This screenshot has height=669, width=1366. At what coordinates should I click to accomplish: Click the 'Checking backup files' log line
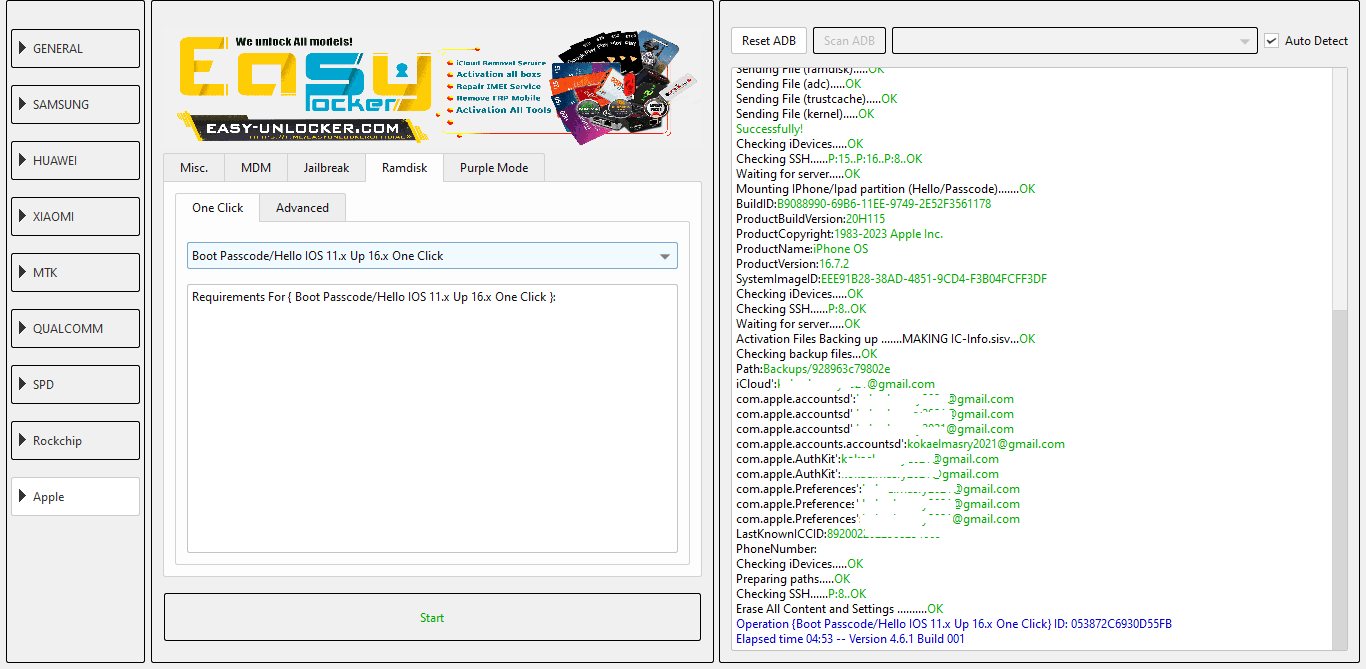(x=806, y=354)
